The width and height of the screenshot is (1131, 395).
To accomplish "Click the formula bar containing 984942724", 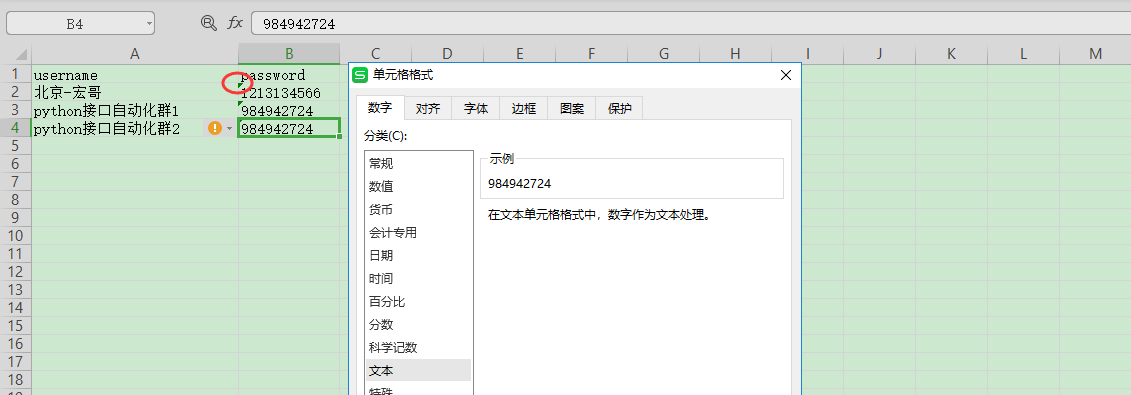I will click(x=691, y=23).
